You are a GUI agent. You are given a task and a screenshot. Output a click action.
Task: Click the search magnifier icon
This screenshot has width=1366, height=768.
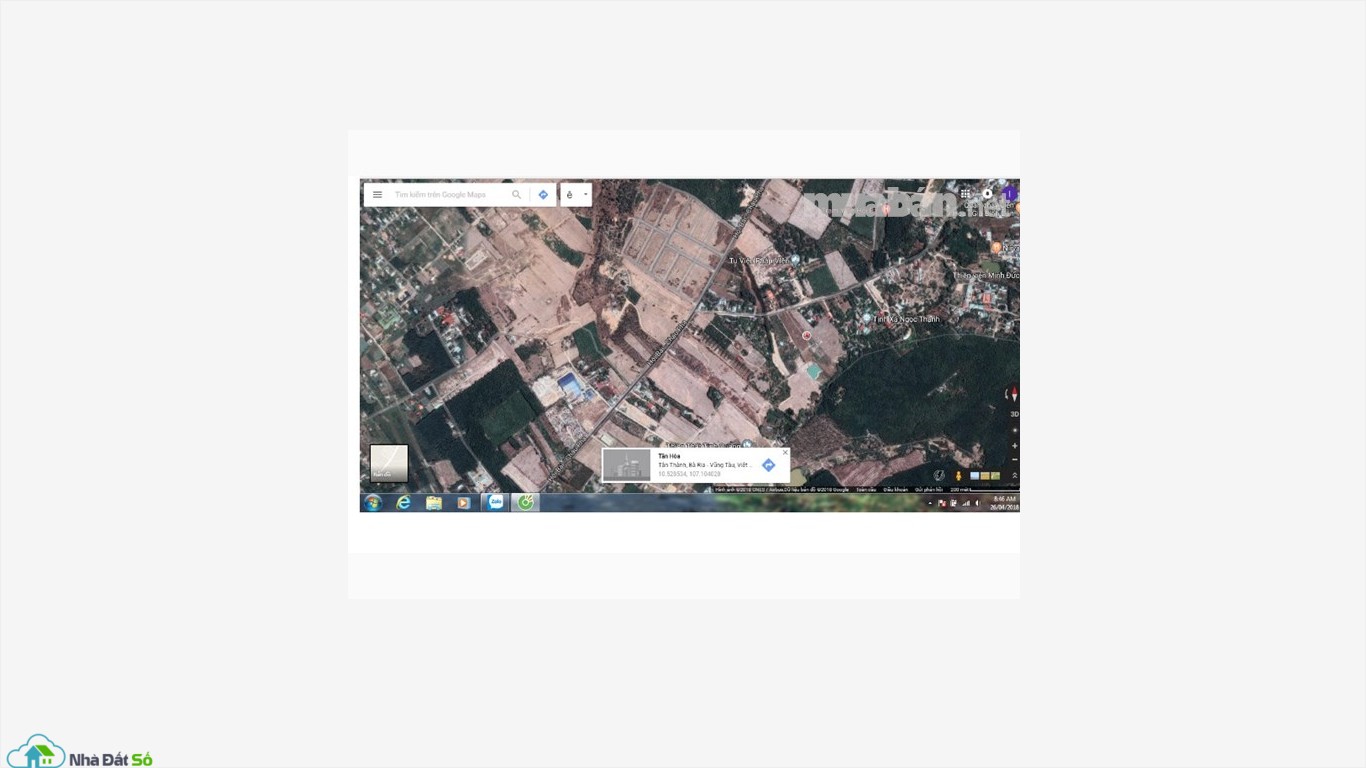click(517, 195)
